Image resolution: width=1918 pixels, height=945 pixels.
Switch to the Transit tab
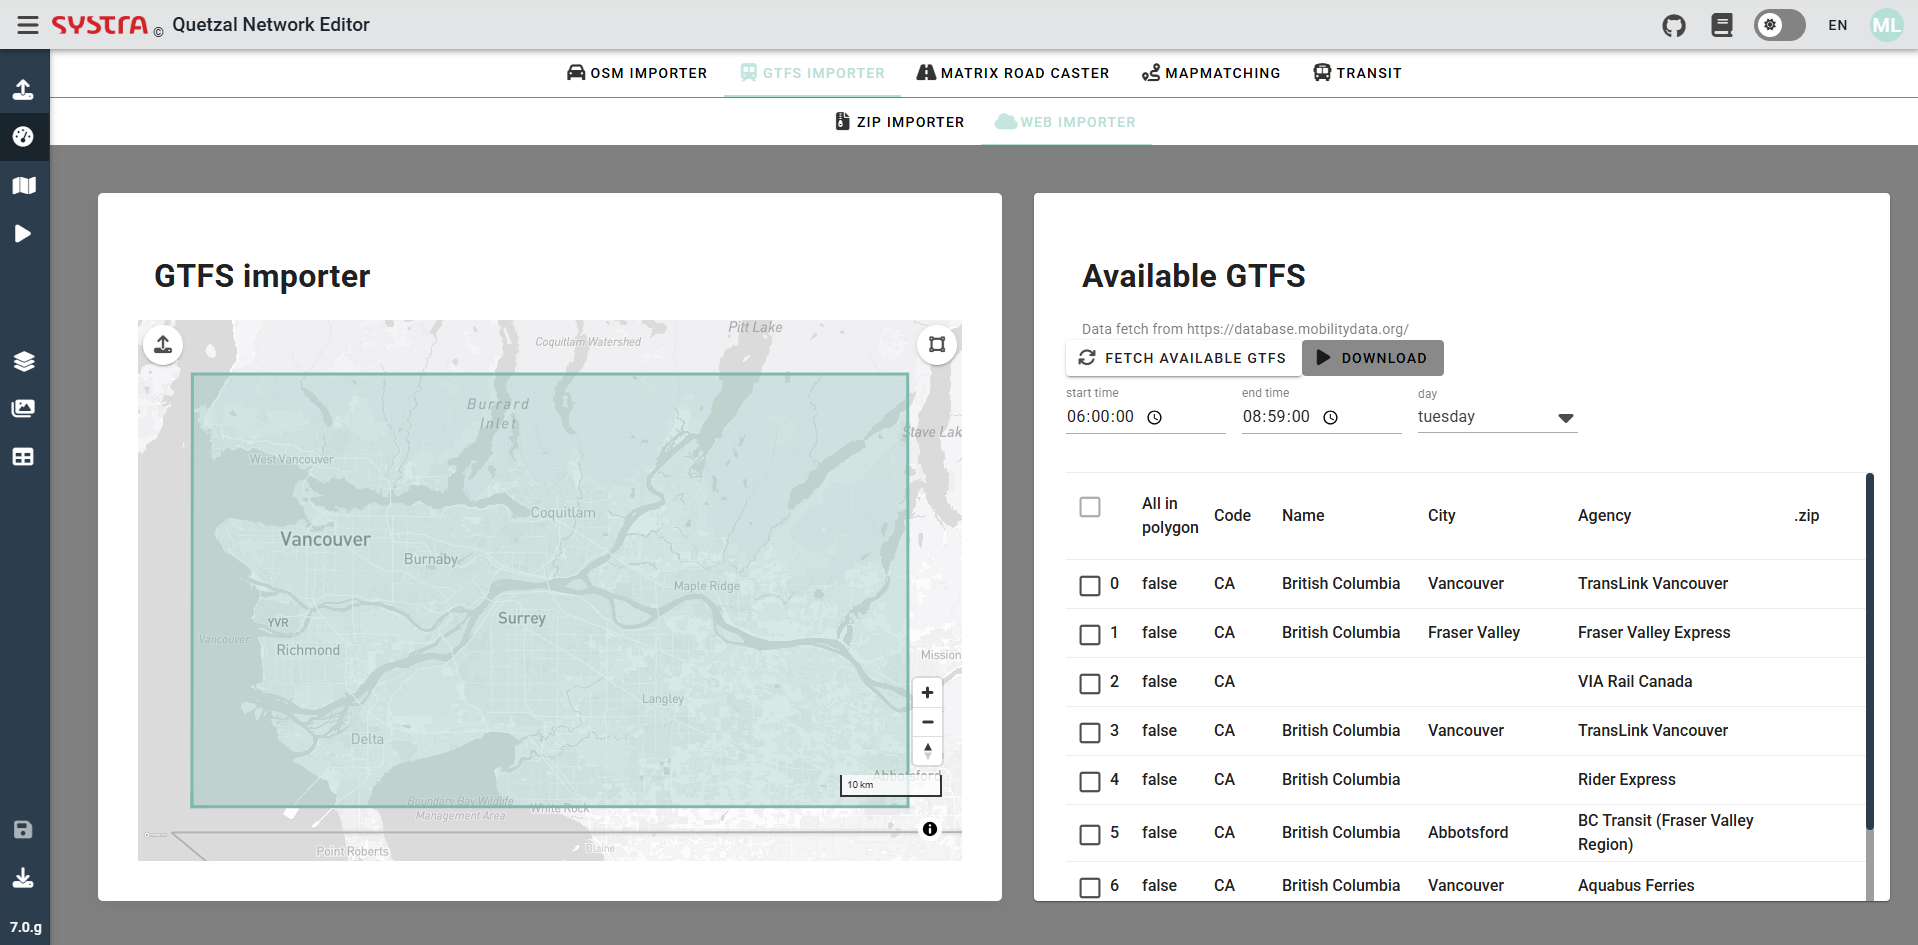tap(1357, 73)
